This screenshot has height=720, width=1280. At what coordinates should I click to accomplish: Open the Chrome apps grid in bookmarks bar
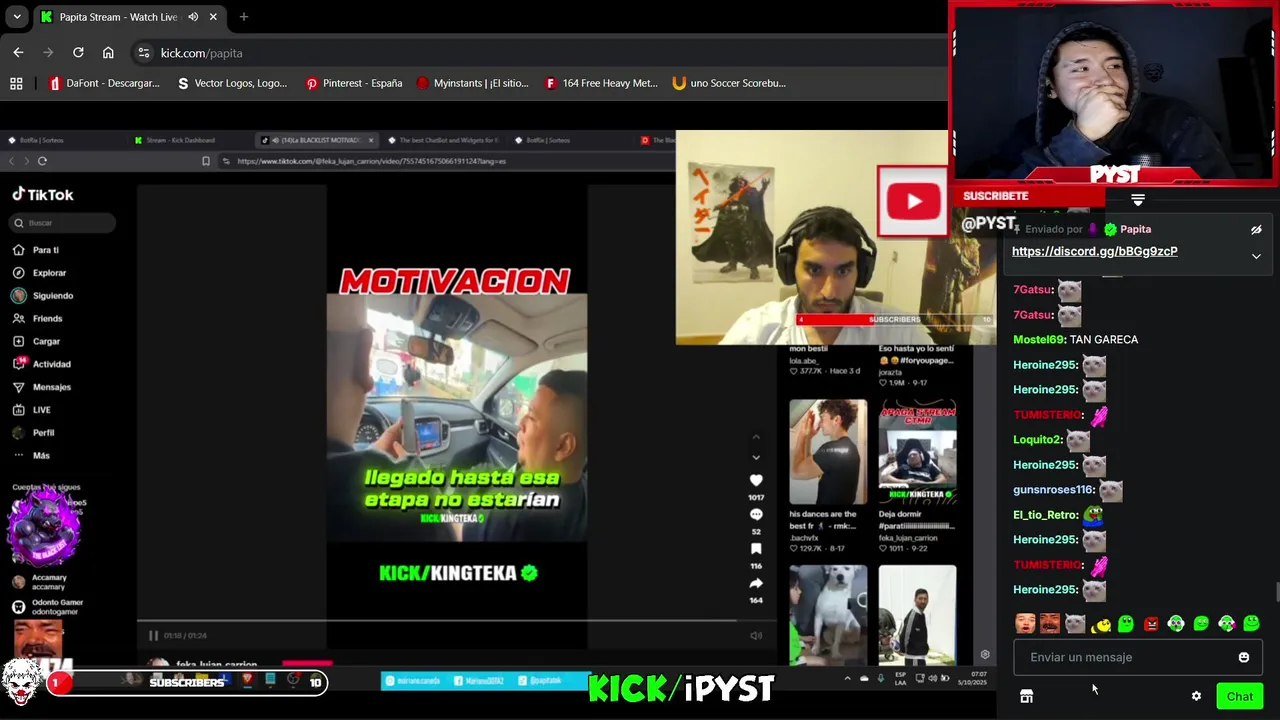16,83
